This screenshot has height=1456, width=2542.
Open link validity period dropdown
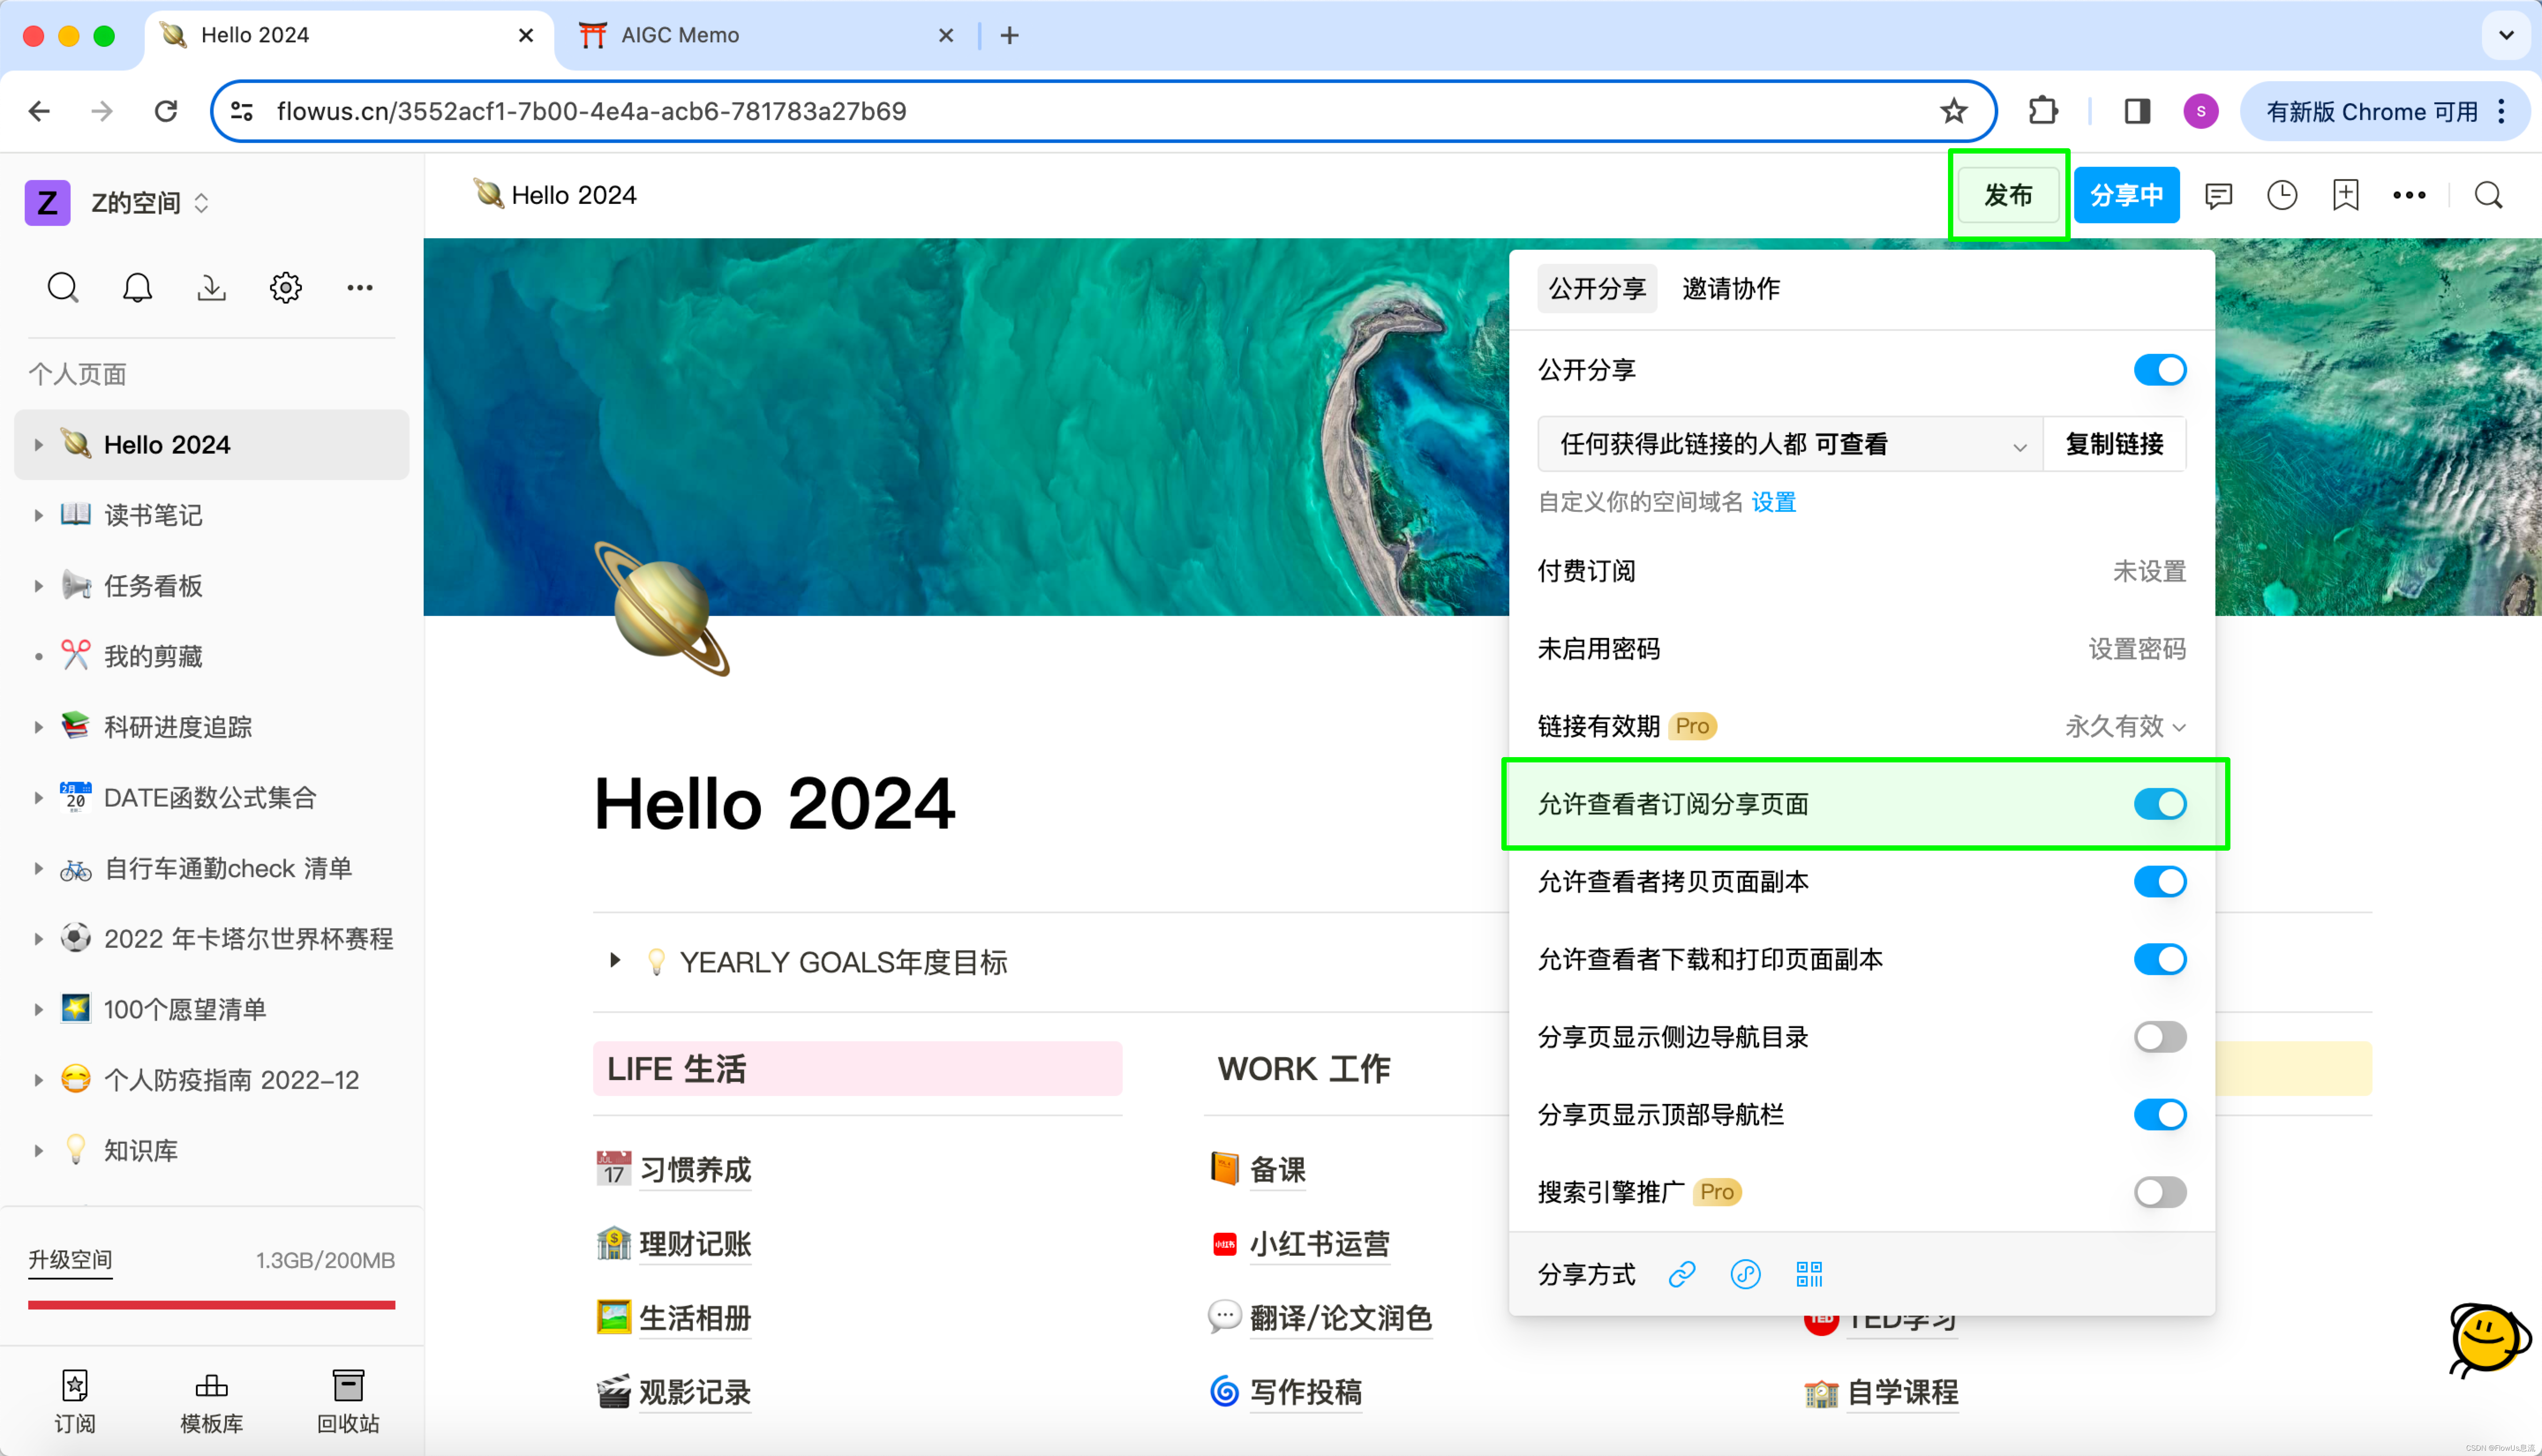[x=2125, y=727]
